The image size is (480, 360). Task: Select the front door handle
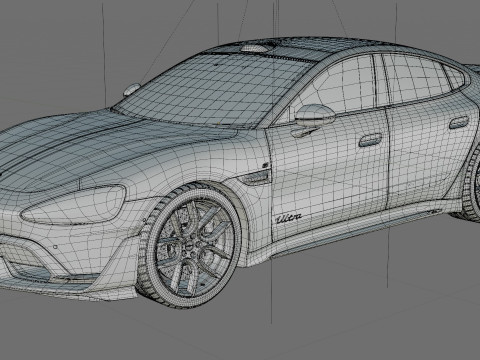(370, 140)
